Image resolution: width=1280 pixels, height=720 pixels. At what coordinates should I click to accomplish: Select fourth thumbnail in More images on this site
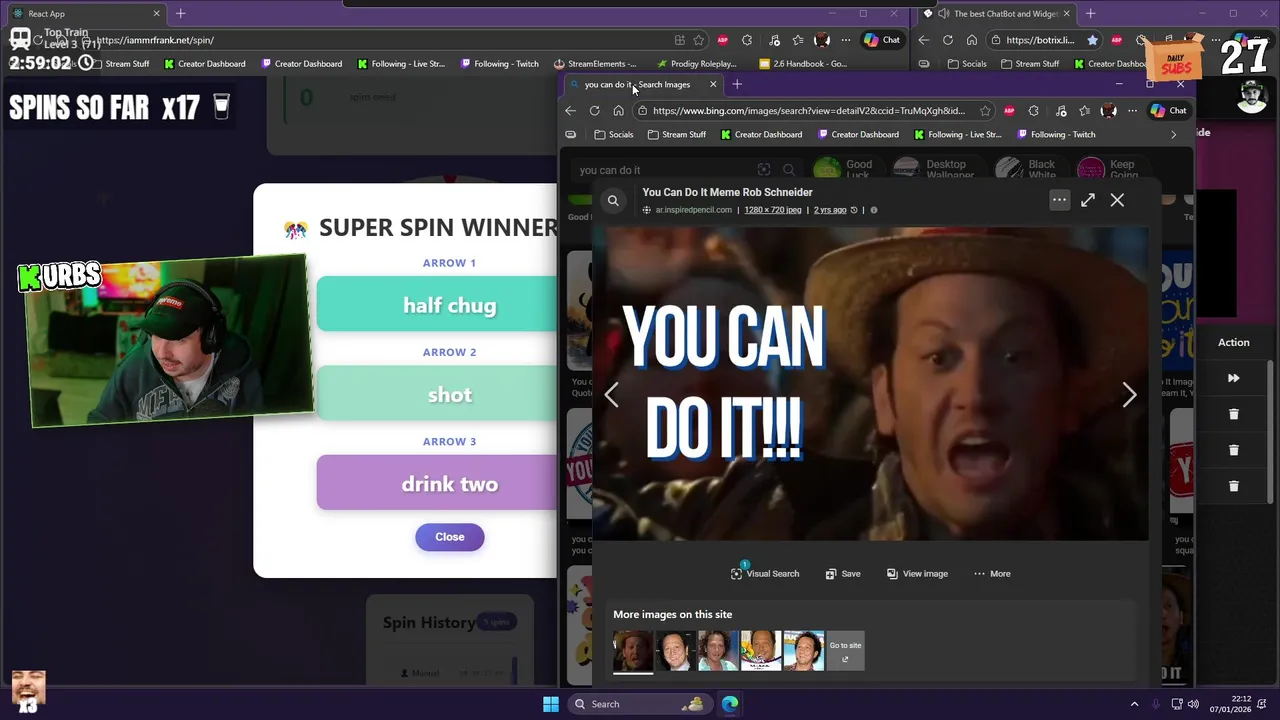click(x=760, y=651)
